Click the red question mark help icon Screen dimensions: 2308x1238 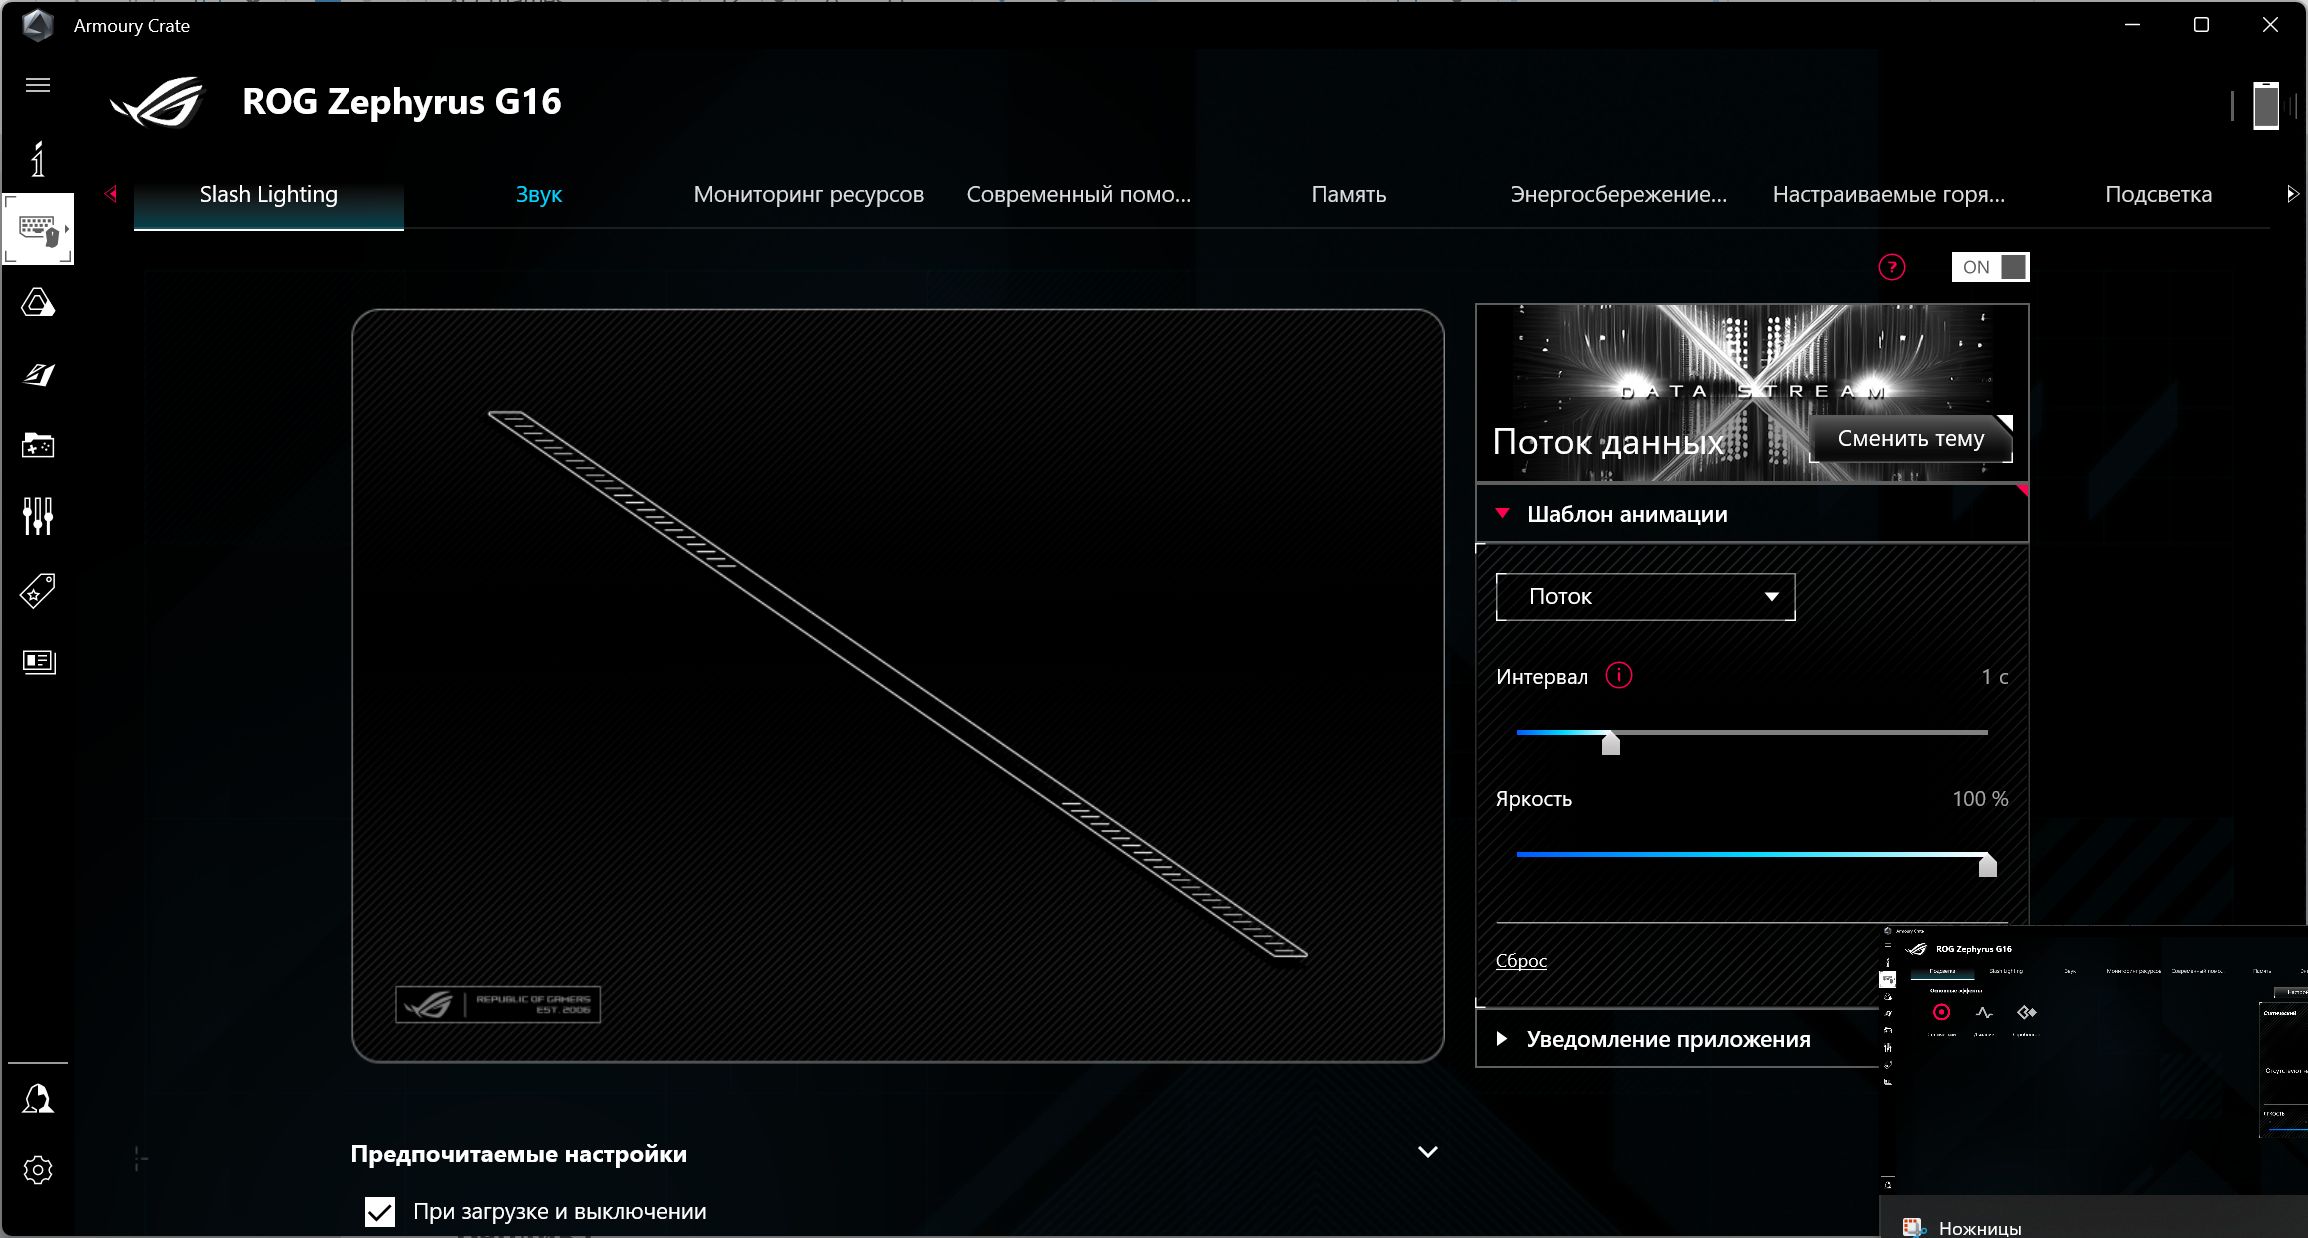pos(1891,267)
